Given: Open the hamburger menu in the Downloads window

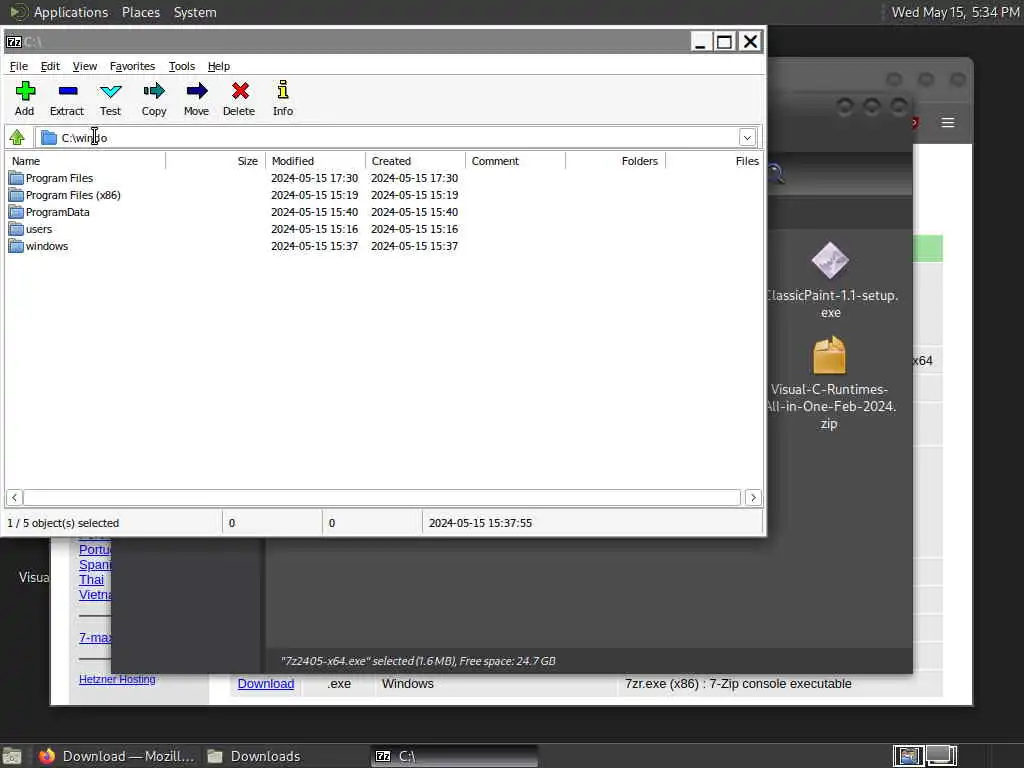Looking at the screenshot, I should [948, 122].
